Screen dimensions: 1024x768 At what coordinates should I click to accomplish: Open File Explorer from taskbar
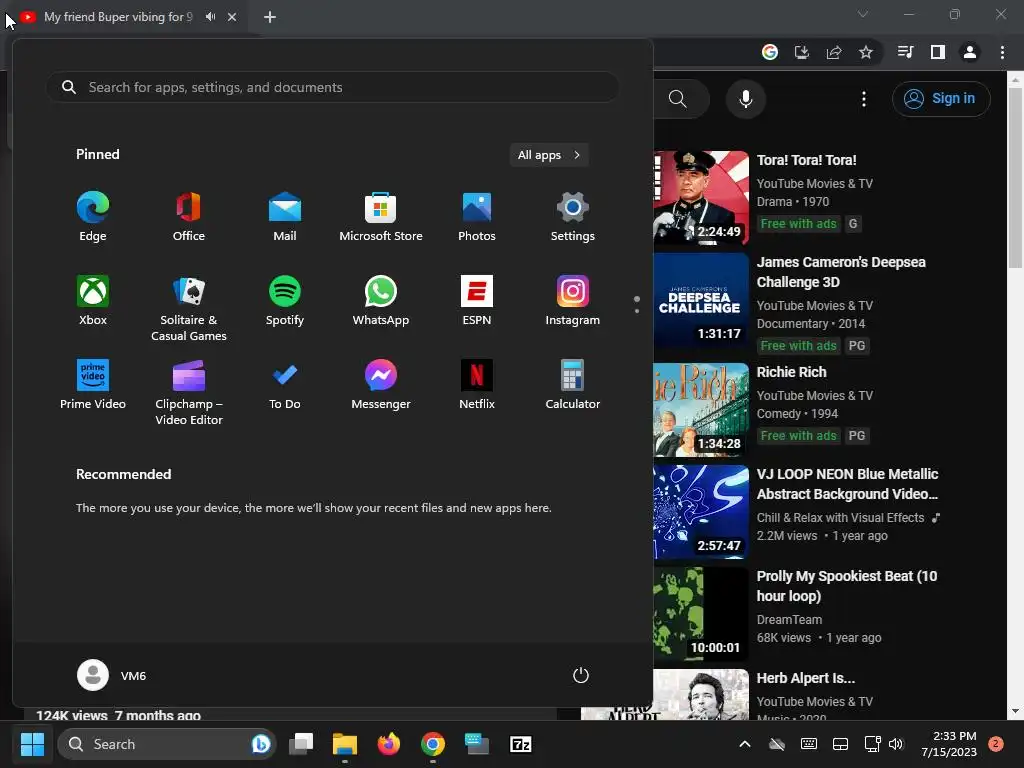tap(345, 744)
